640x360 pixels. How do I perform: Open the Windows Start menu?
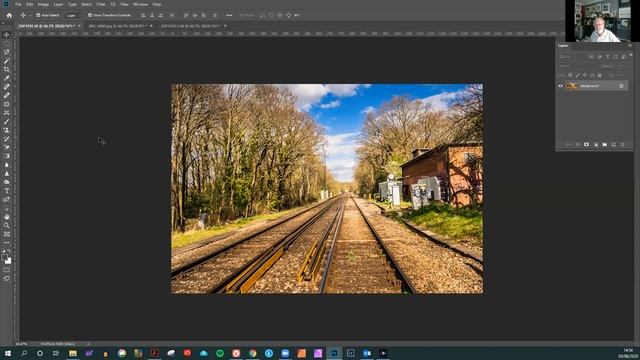[7, 353]
